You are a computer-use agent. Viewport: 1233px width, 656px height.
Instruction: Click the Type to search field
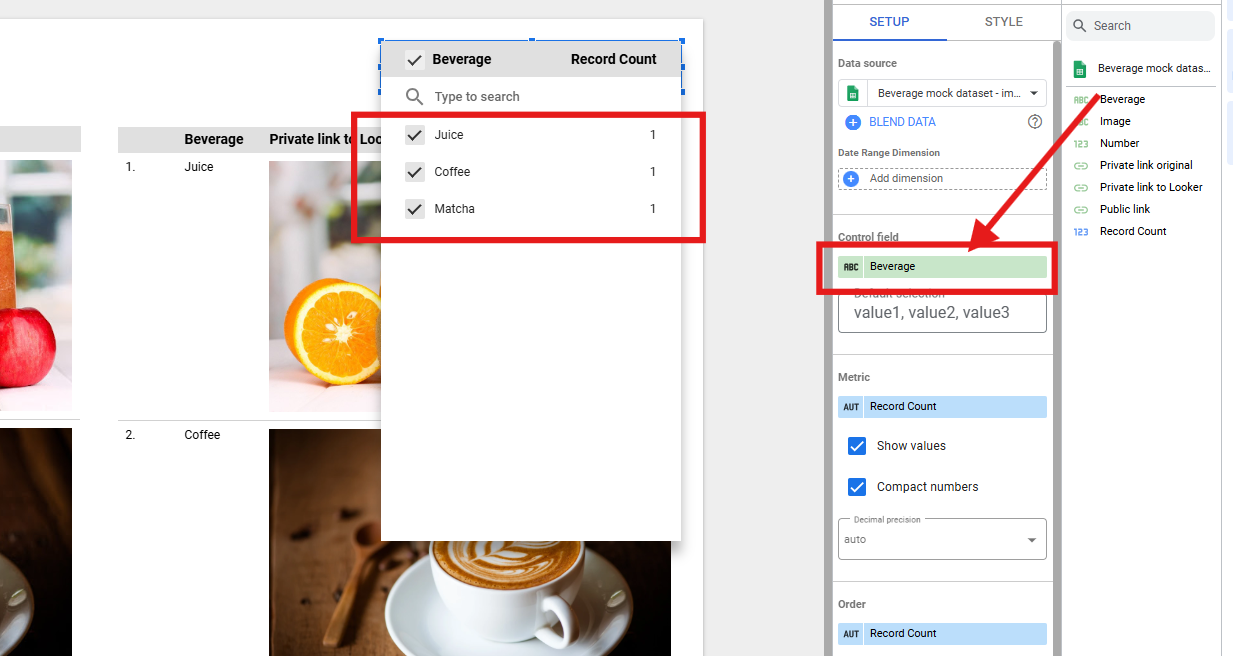click(x=540, y=97)
